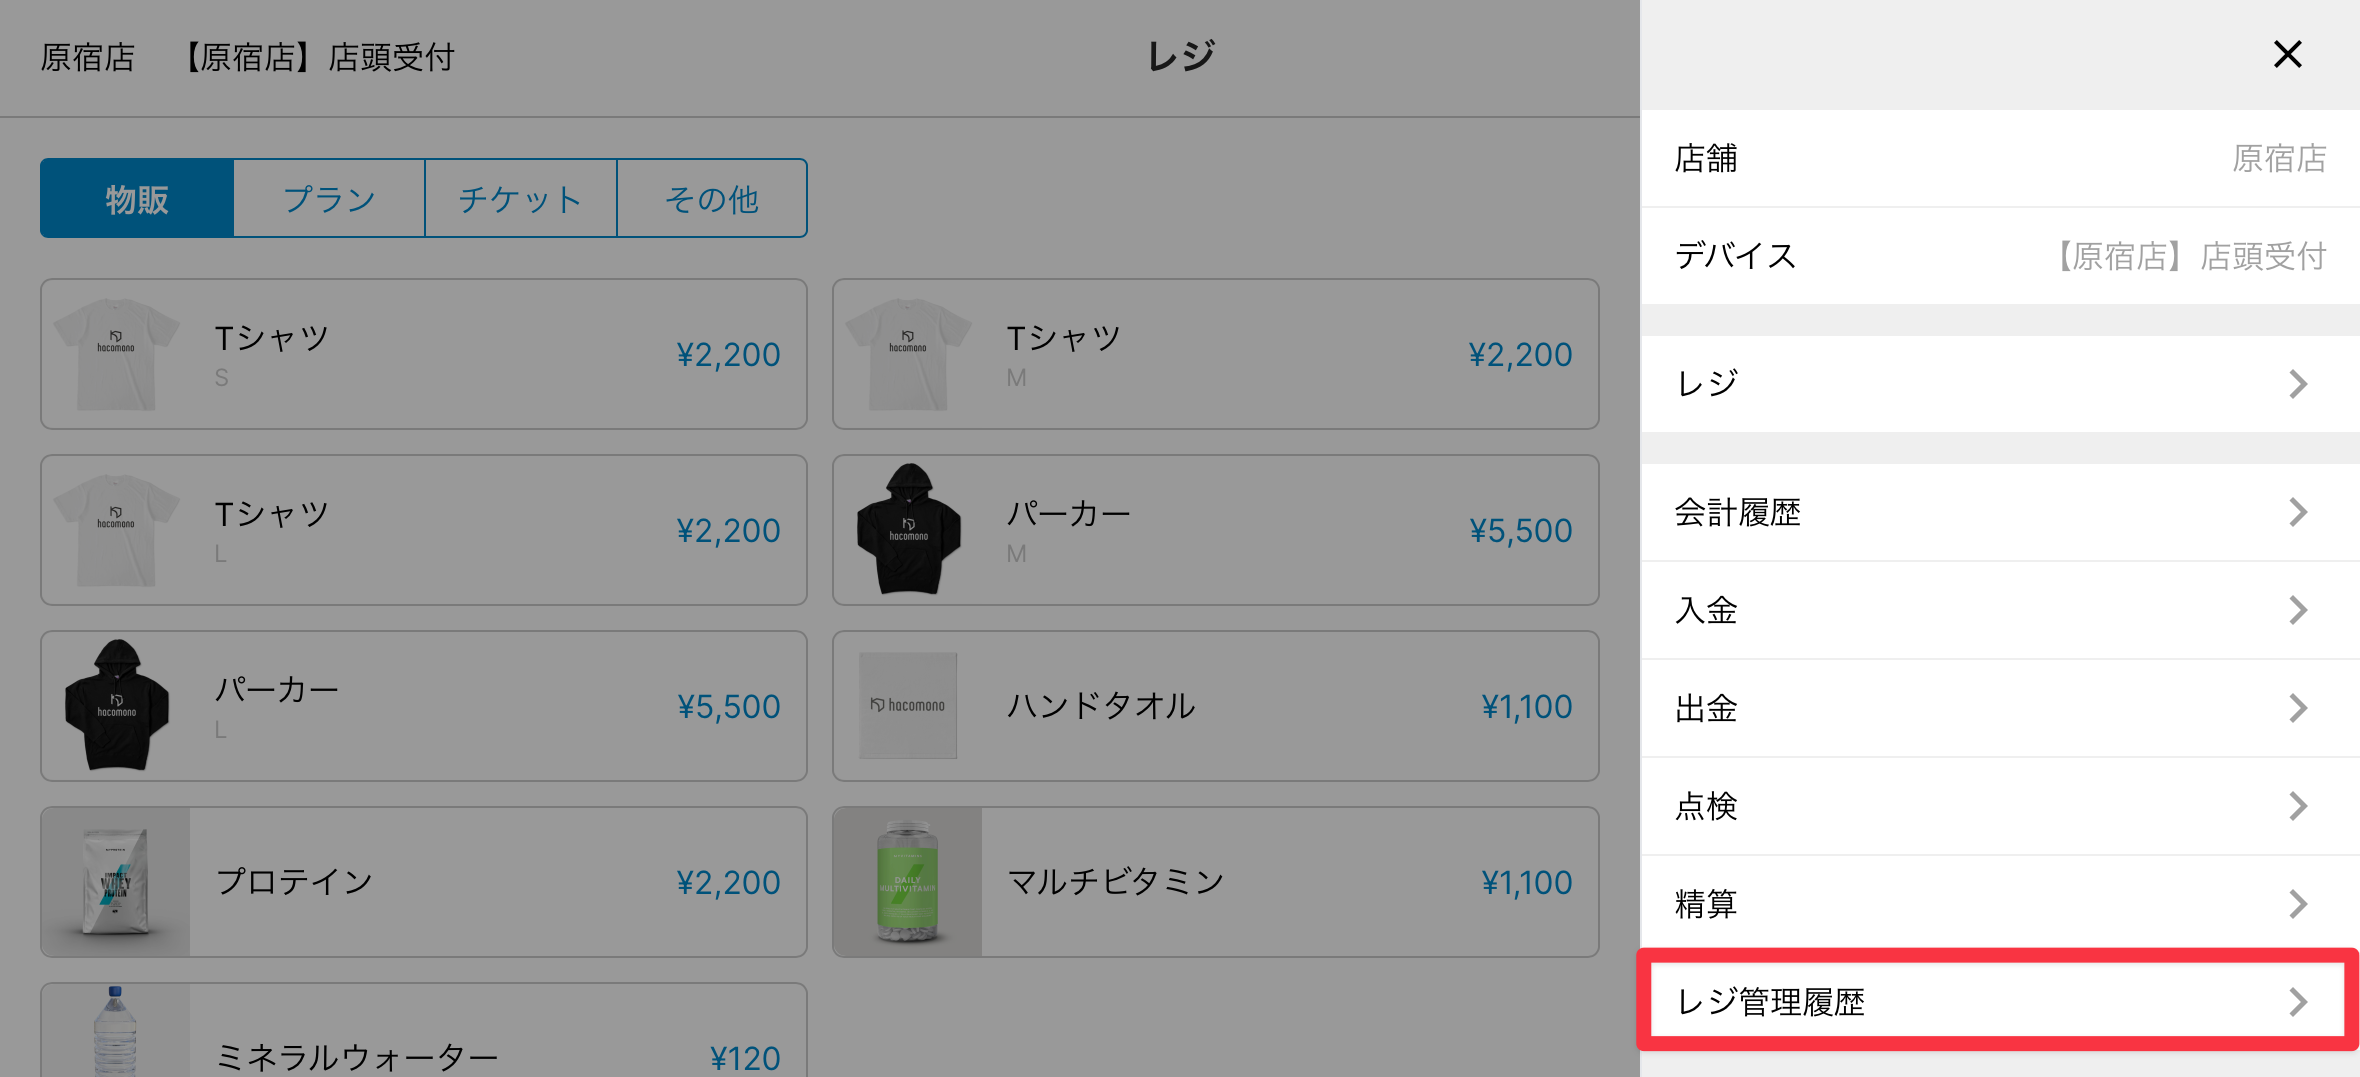The width and height of the screenshot is (2360, 1077).
Task: Click the Tシャツ size S thumbnail image
Action: [x=116, y=354]
